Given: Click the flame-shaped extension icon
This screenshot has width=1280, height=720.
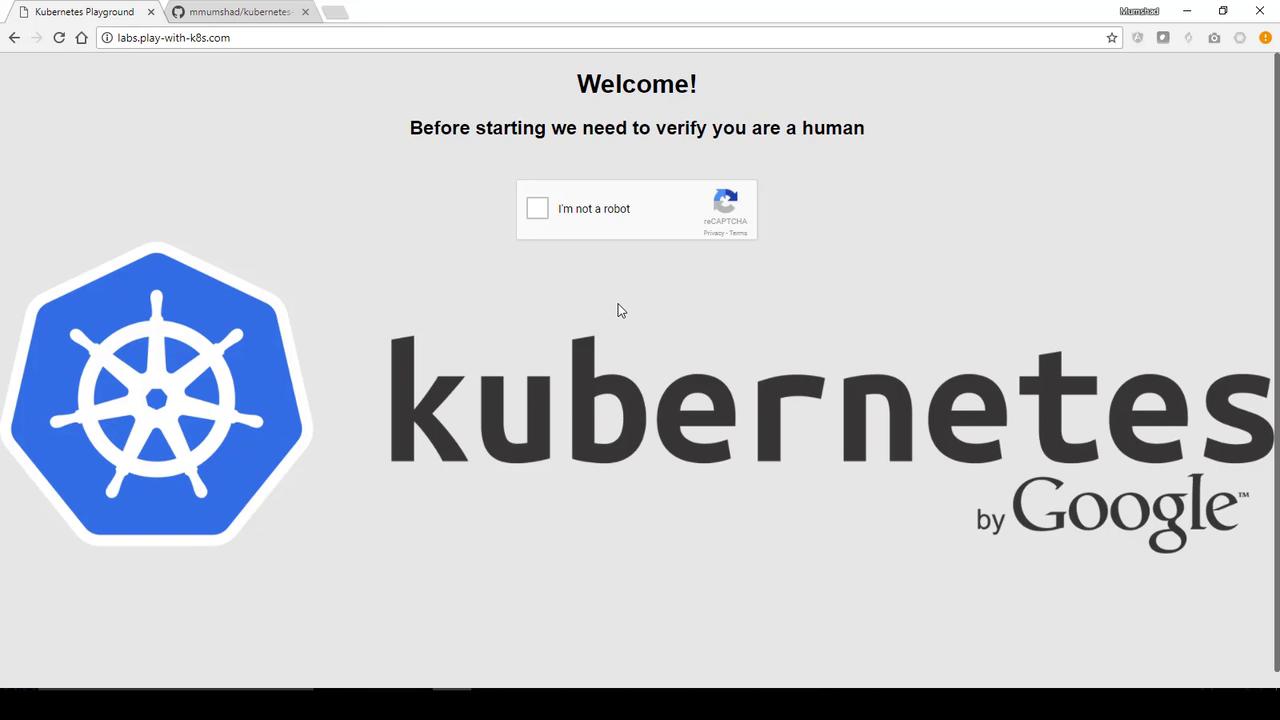Looking at the screenshot, I should click(1188, 38).
